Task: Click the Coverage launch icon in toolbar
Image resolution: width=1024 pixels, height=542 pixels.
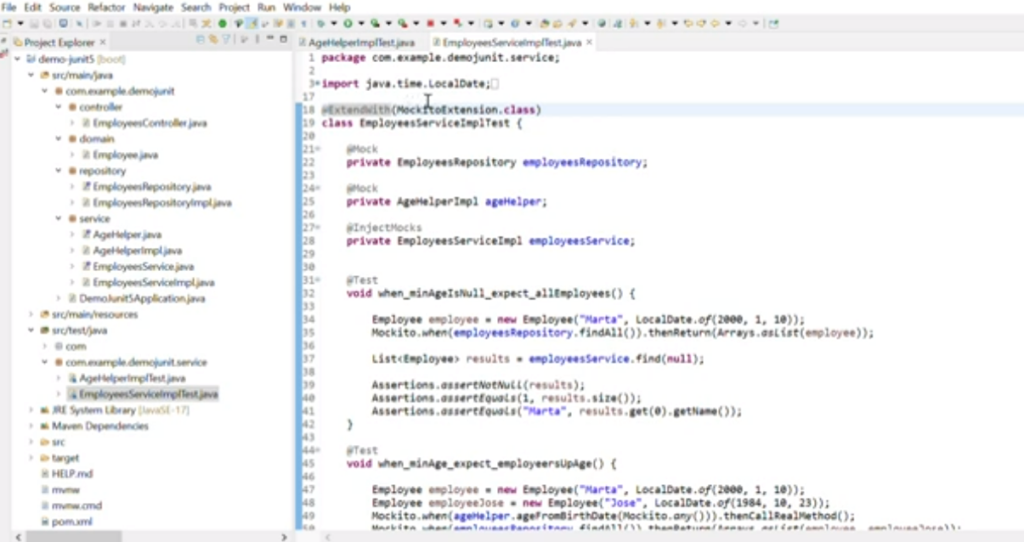Action: 375,22
